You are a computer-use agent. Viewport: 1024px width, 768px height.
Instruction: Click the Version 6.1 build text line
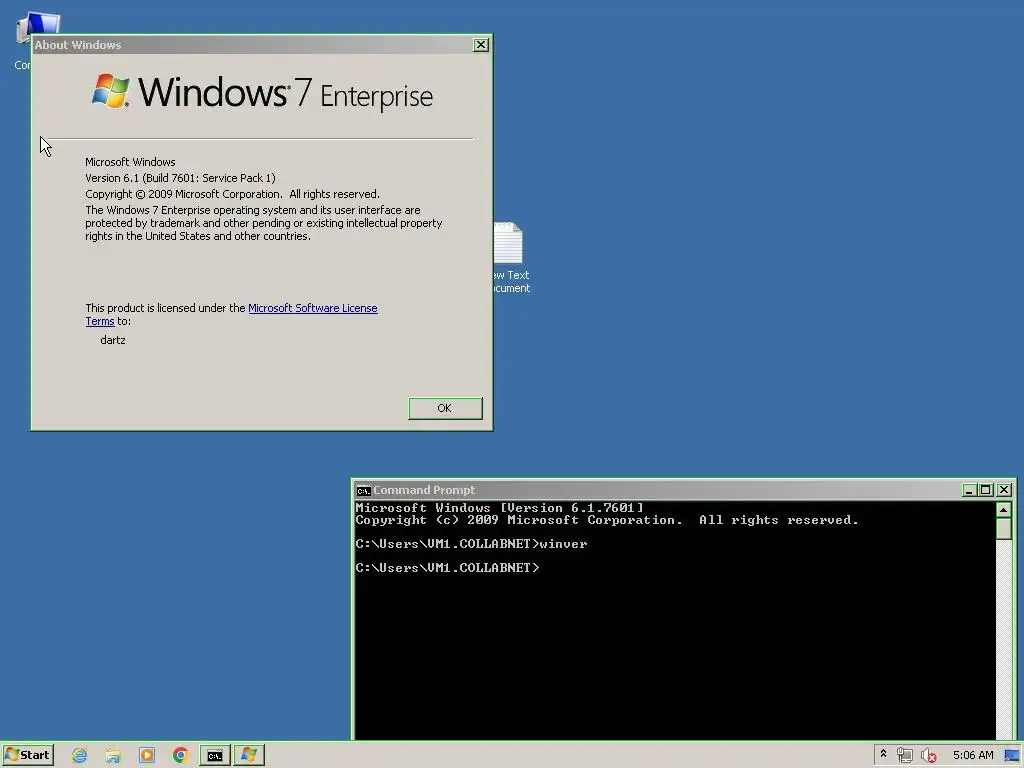pyautogui.click(x=180, y=178)
